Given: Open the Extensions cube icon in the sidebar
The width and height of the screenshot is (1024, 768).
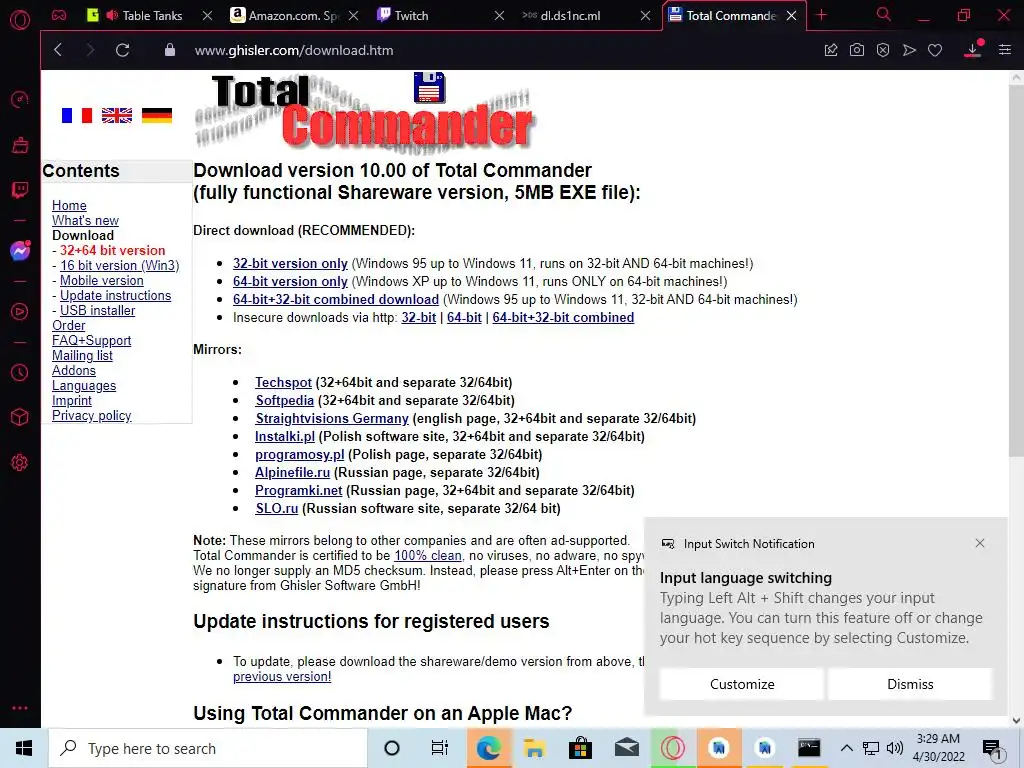Looking at the screenshot, I should pos(20,417).
